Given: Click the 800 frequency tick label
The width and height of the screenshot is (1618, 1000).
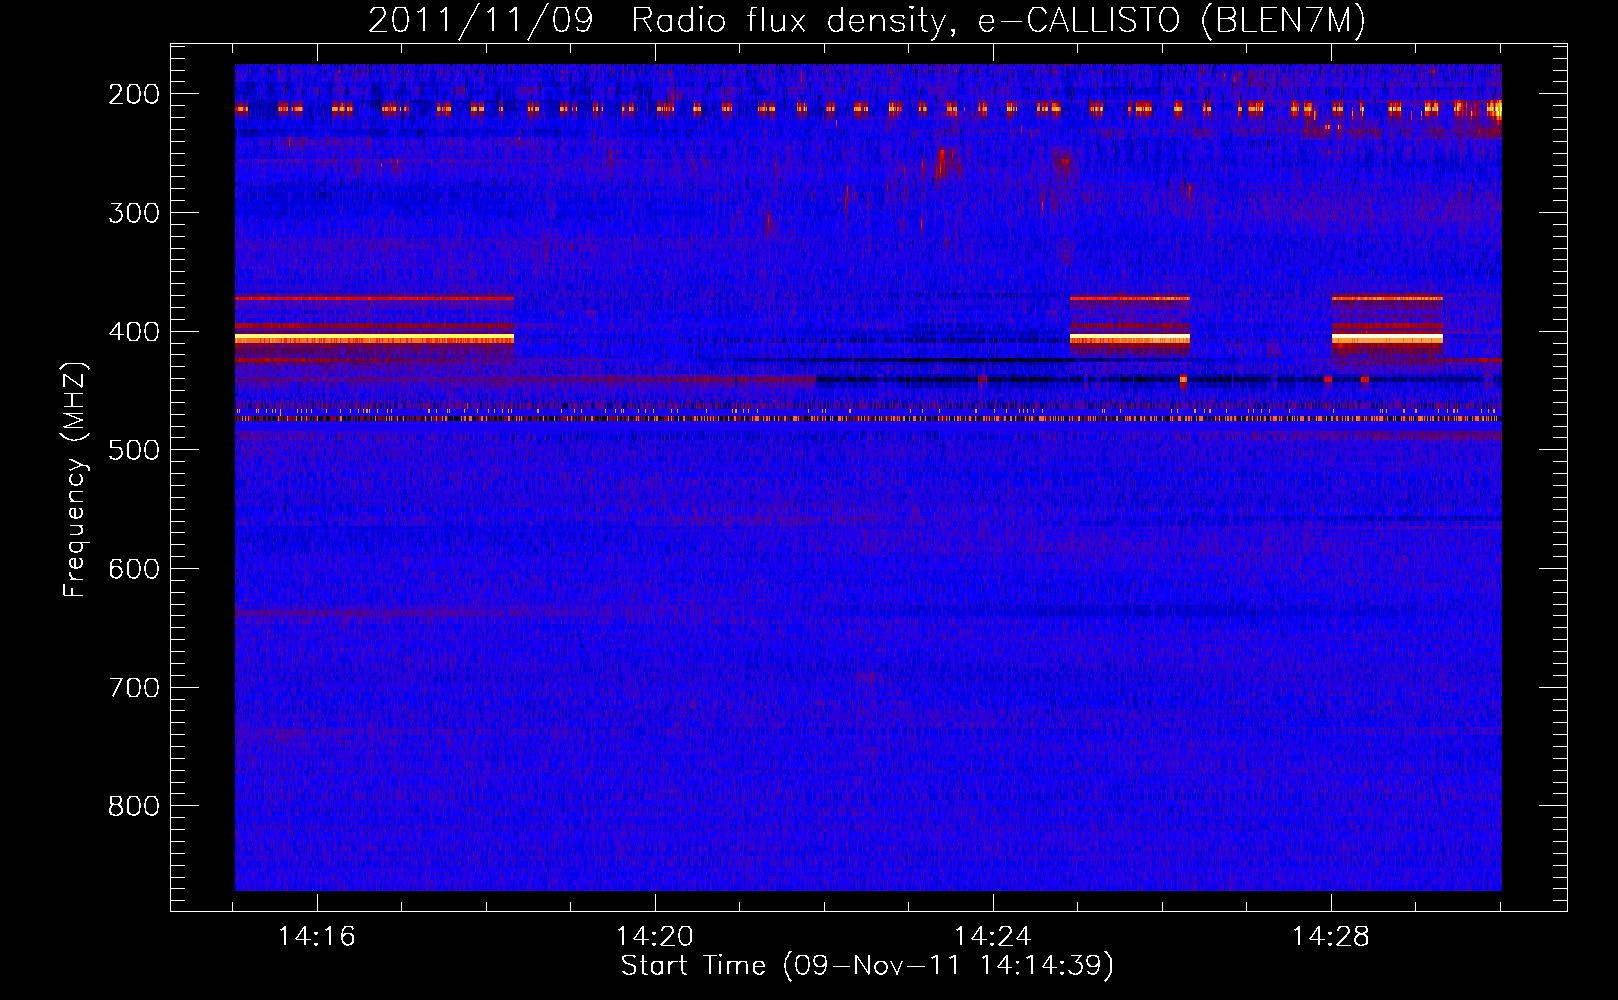Looking at the screenshot, I should tap(134, 806).
